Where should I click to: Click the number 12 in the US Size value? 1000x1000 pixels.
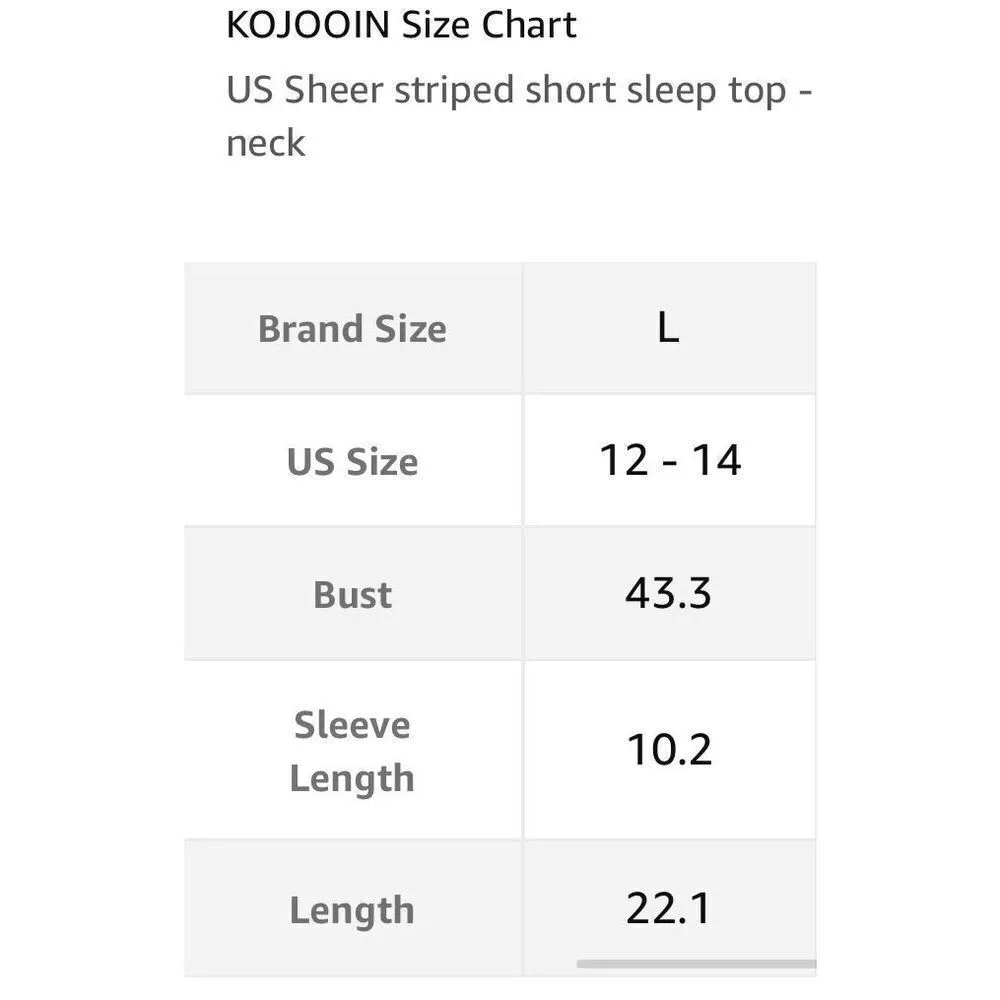624,460
